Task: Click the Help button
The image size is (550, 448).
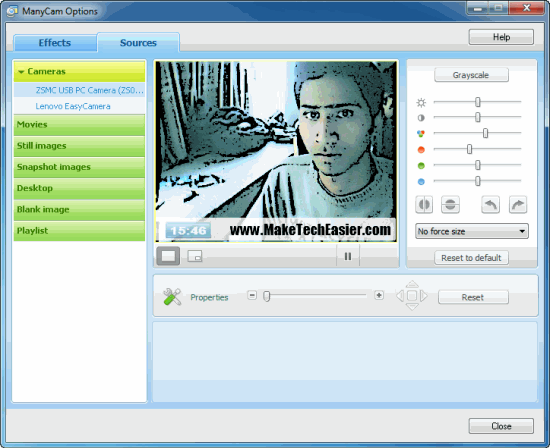Action: (x=501, y=37)
